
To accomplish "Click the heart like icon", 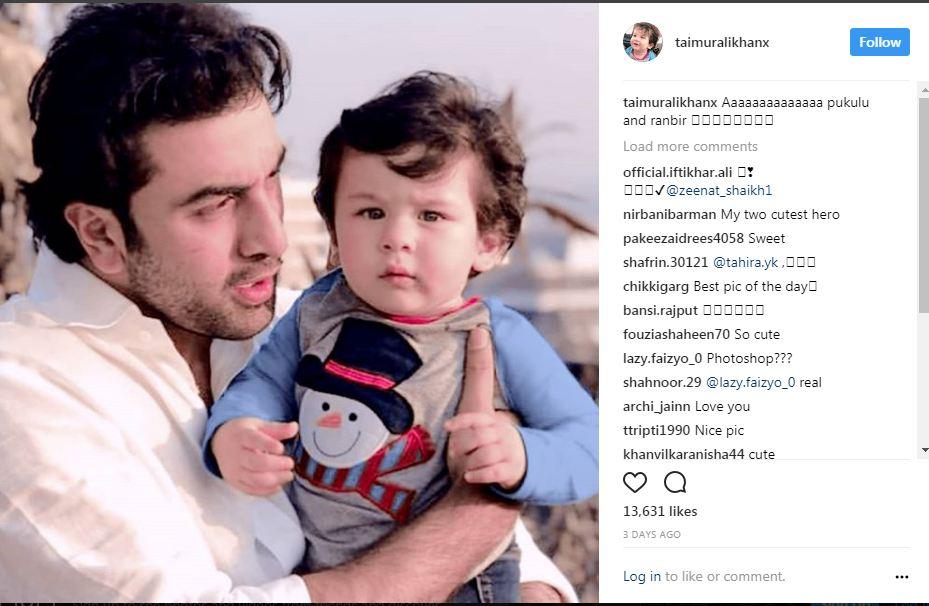I will click(635, 482).
